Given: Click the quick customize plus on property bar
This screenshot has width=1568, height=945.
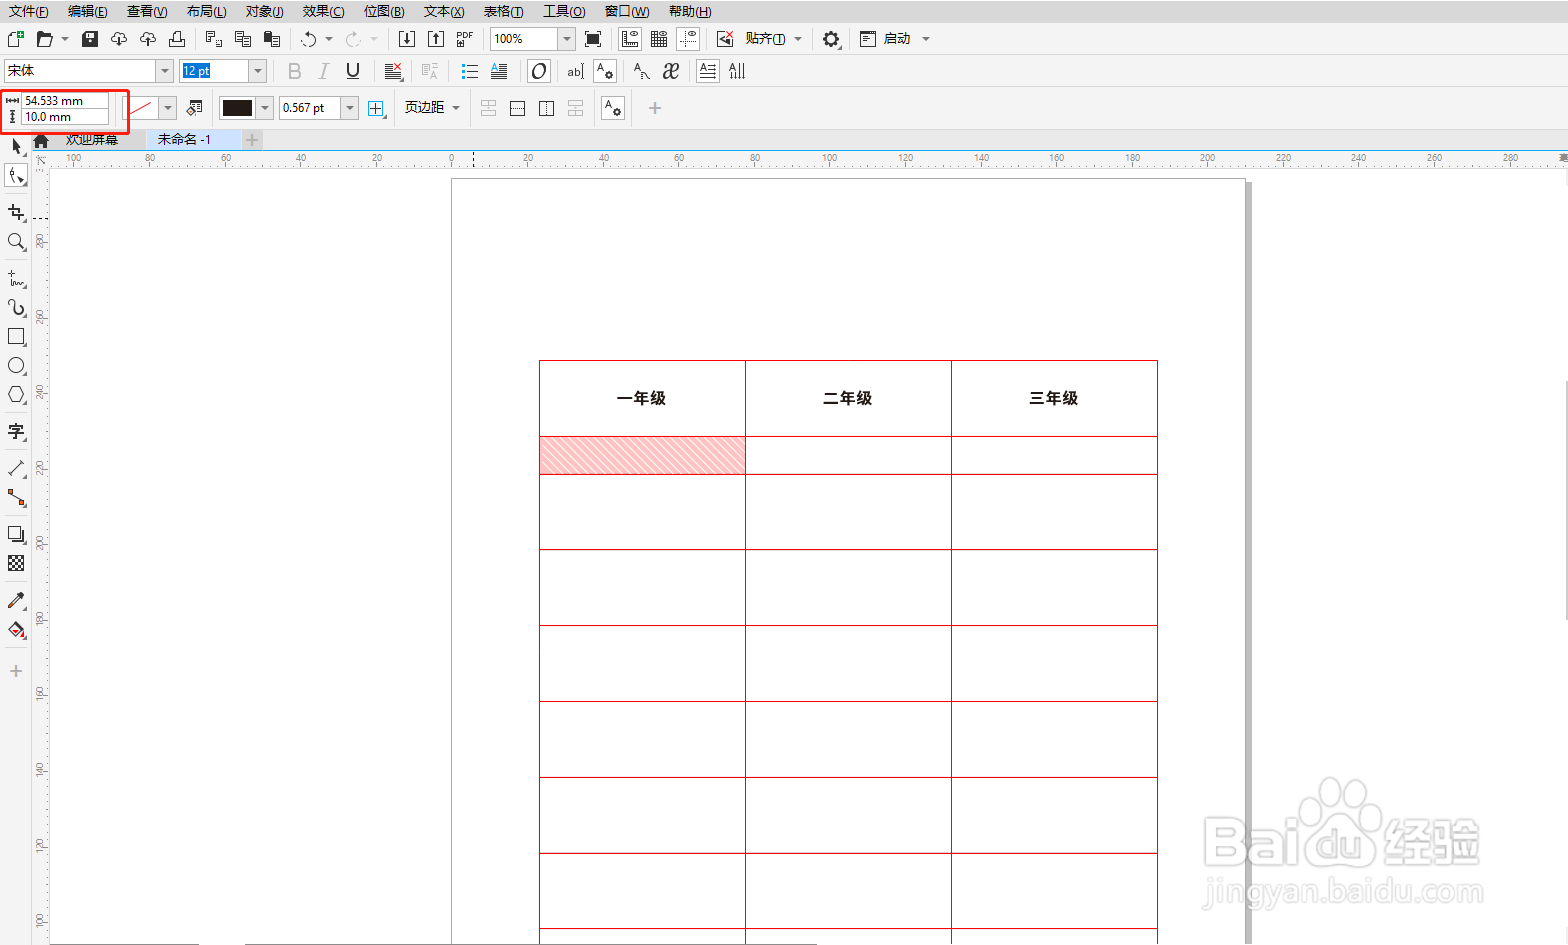Looking at the screenshot, I should click(x=655, y=108).
